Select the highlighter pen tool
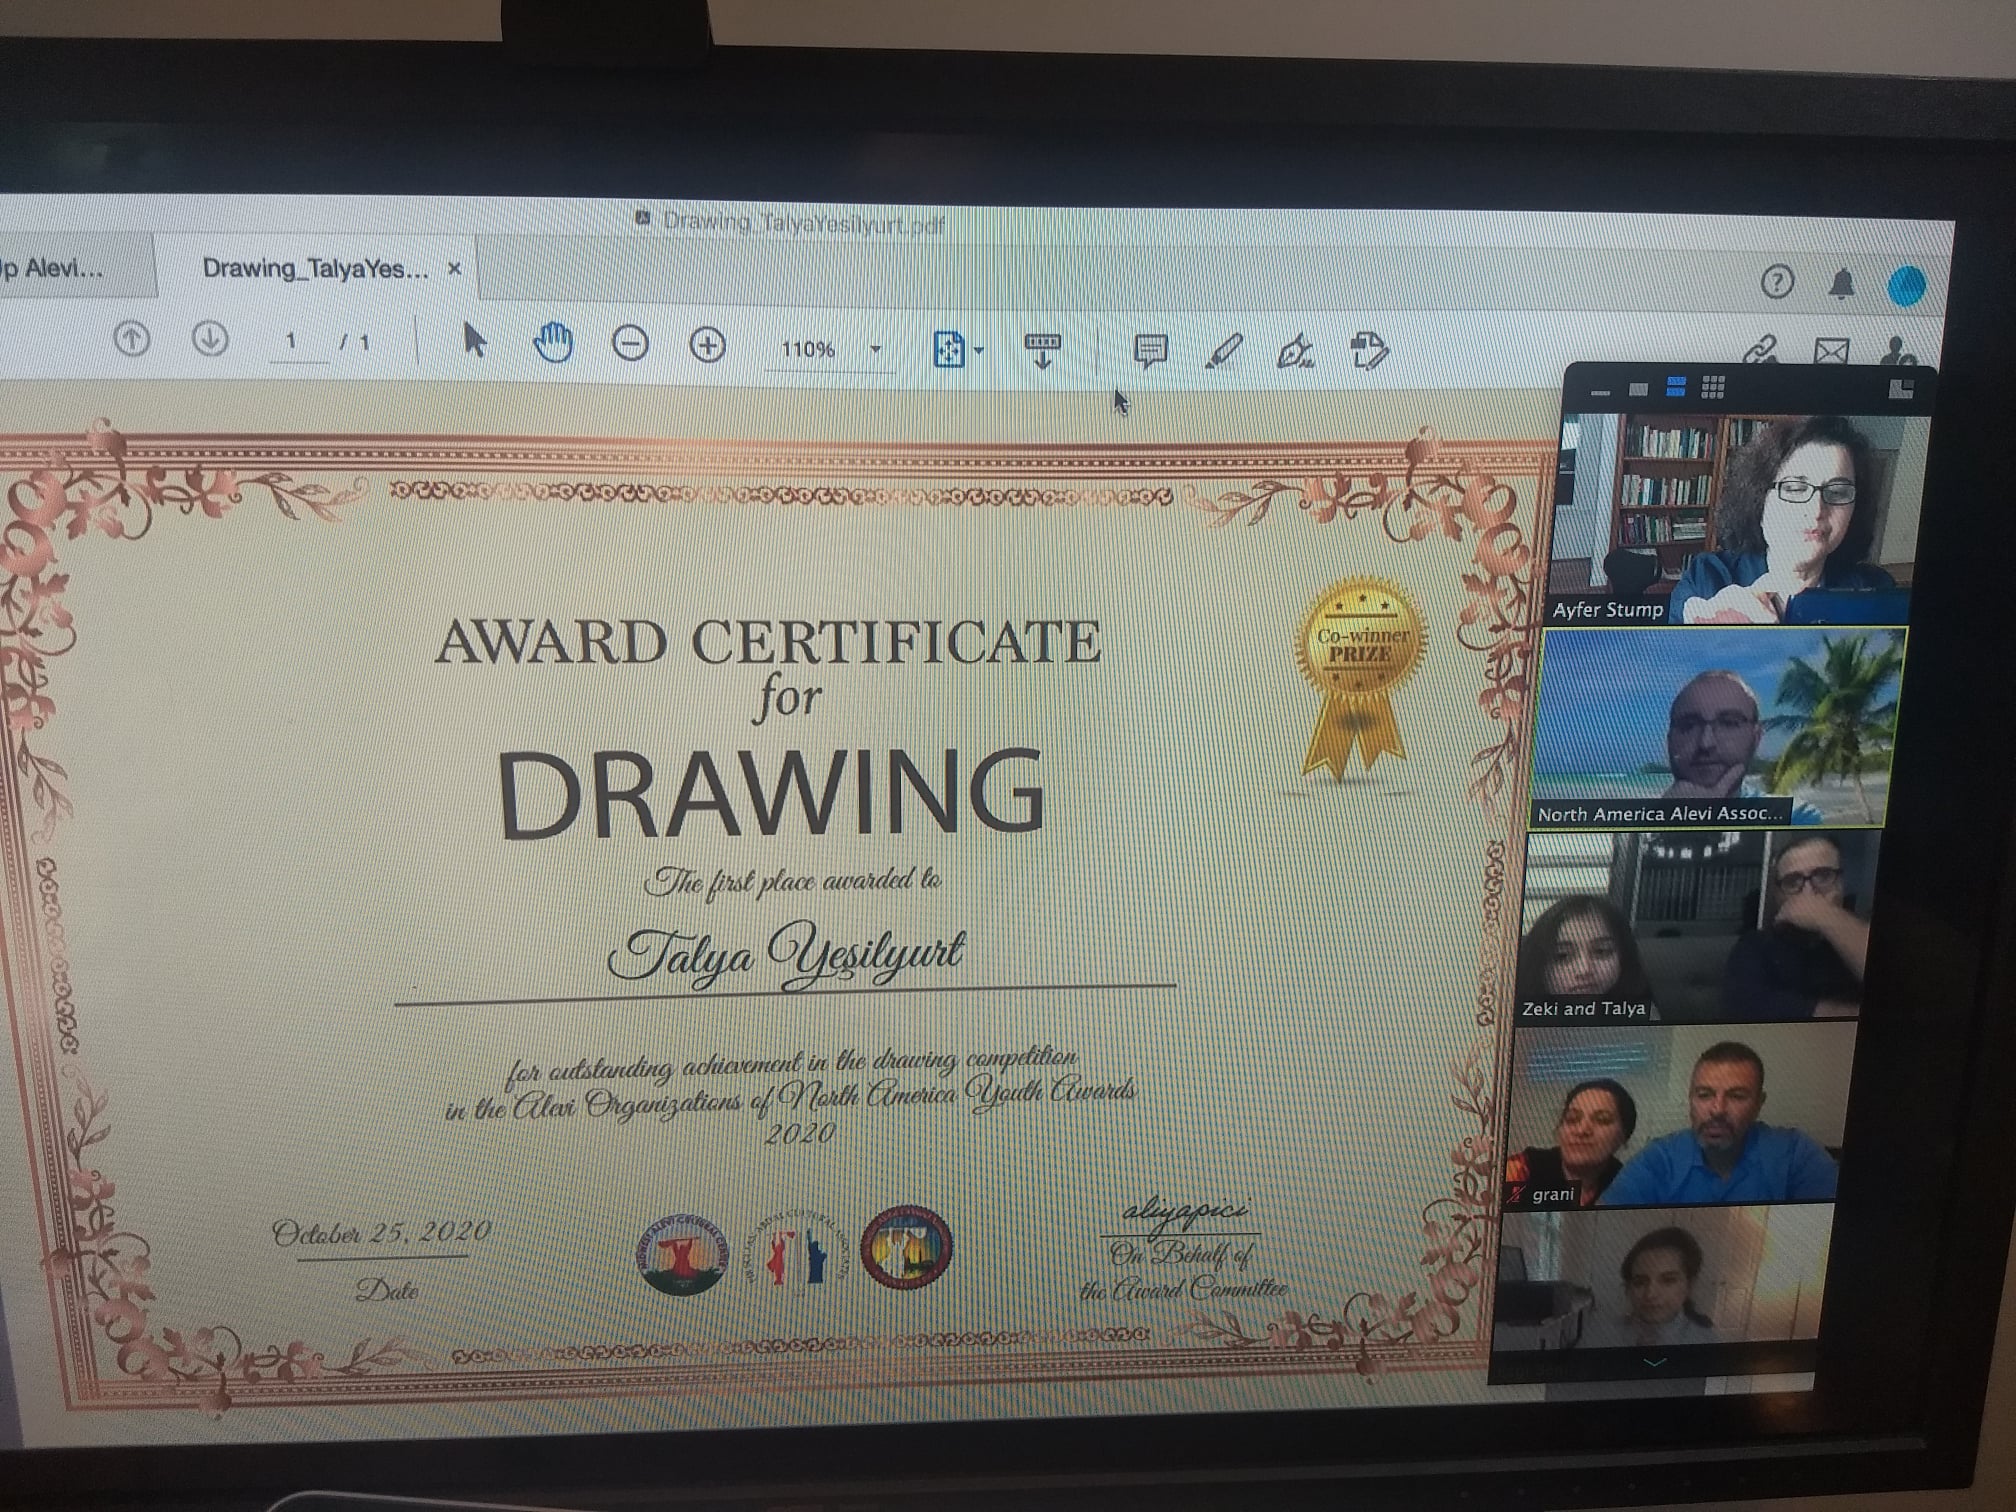 click(1224, 351)
